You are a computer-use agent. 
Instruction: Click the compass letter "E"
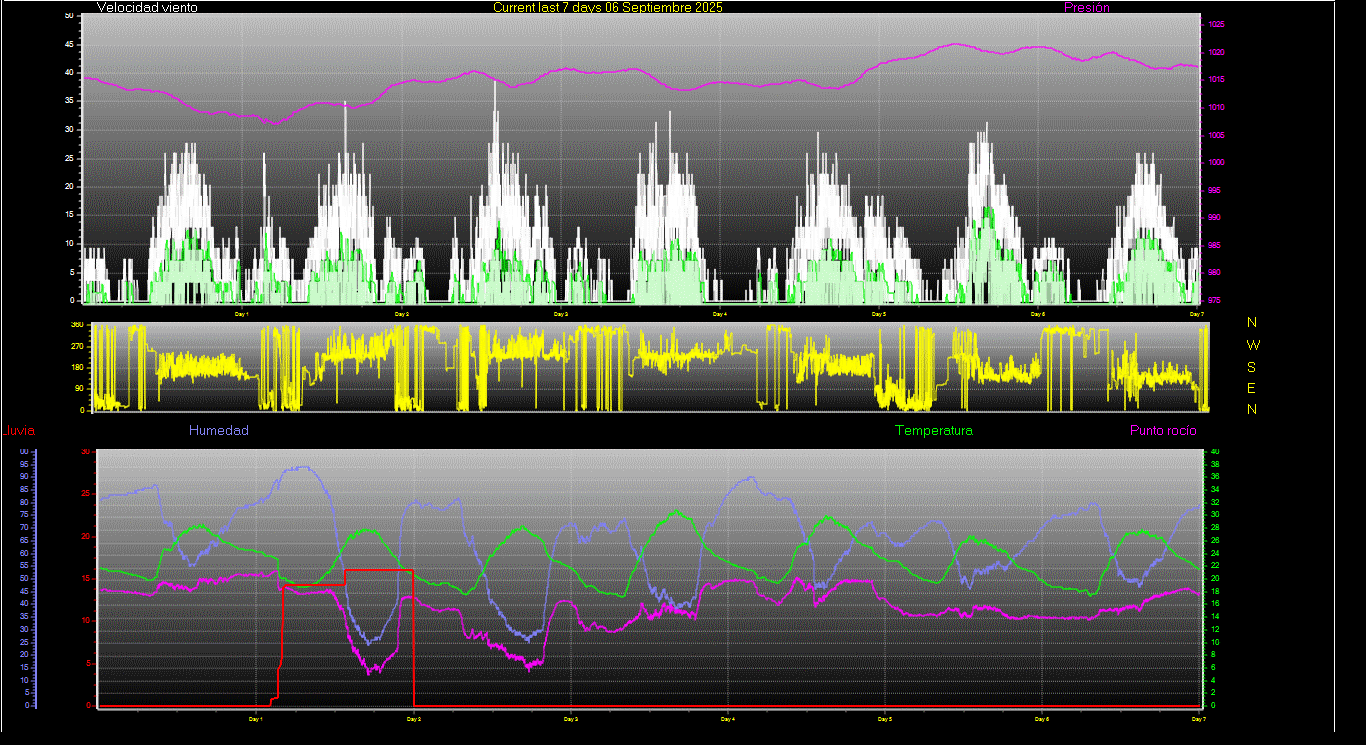coord(1252,388)
